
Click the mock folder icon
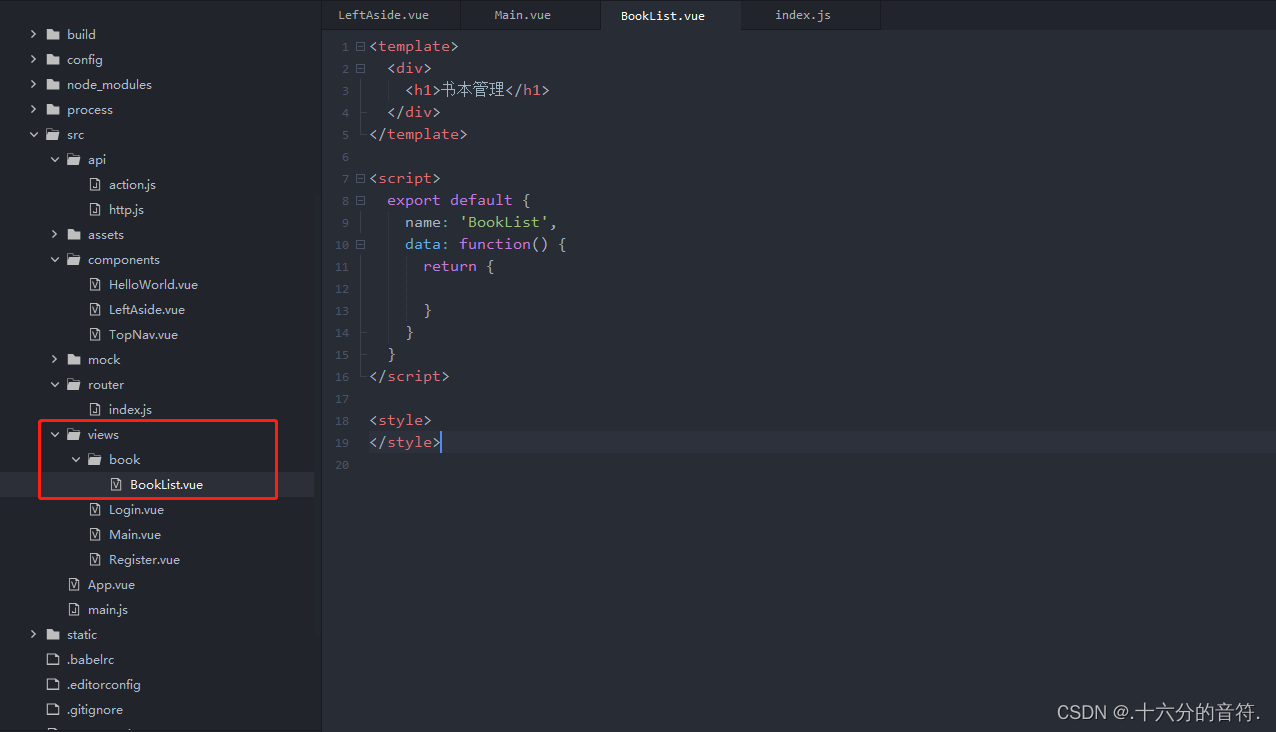(74, 359)
